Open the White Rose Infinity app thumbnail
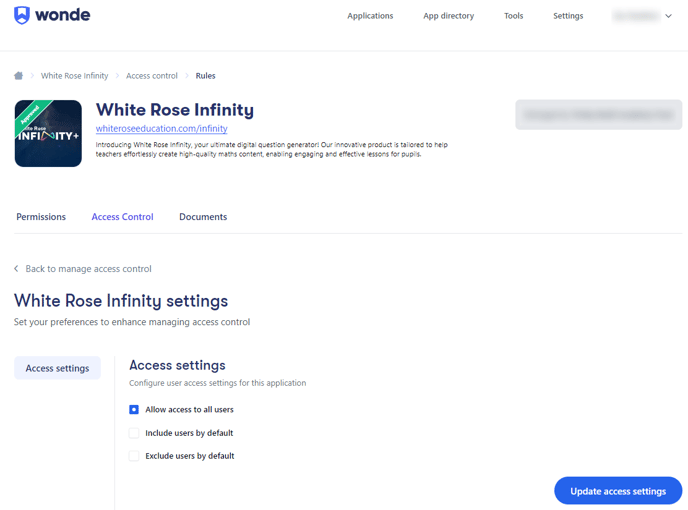The width and height of the screenshot is (688, 510). (x=48, y=133)
